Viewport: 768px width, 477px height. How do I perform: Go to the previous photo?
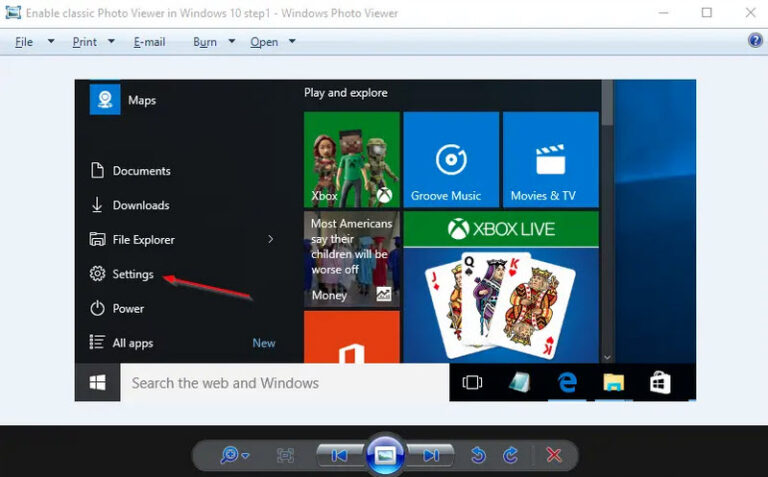(x=340, y=455)
